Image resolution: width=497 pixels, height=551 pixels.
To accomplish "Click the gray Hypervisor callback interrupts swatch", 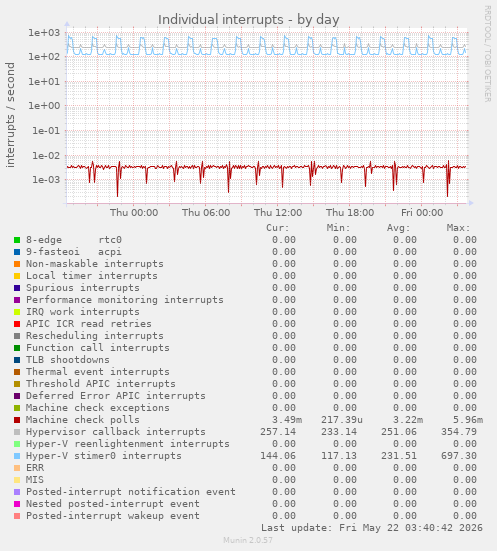I will click(x=17, y=432).
